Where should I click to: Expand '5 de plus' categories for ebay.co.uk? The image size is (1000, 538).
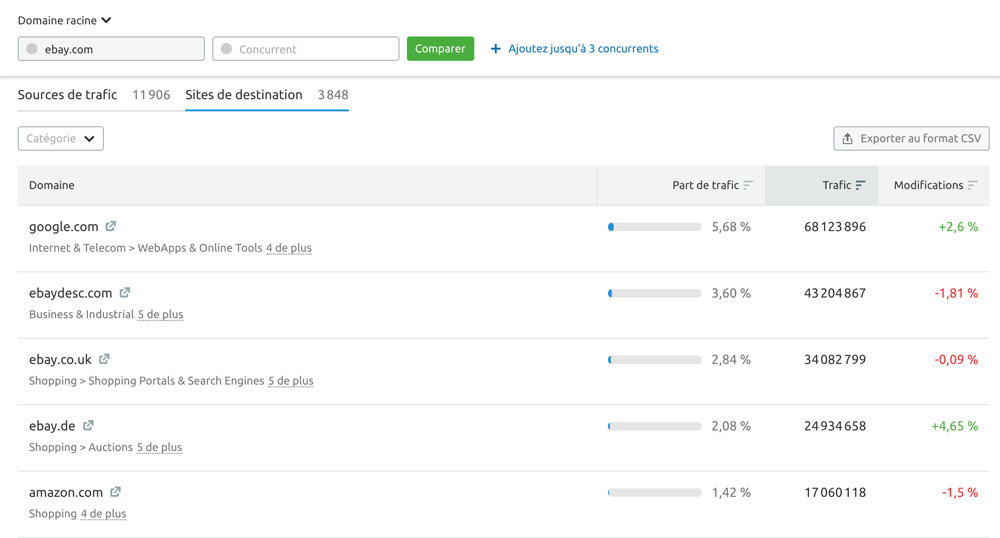pyautogui.click(x=291, y=381)
